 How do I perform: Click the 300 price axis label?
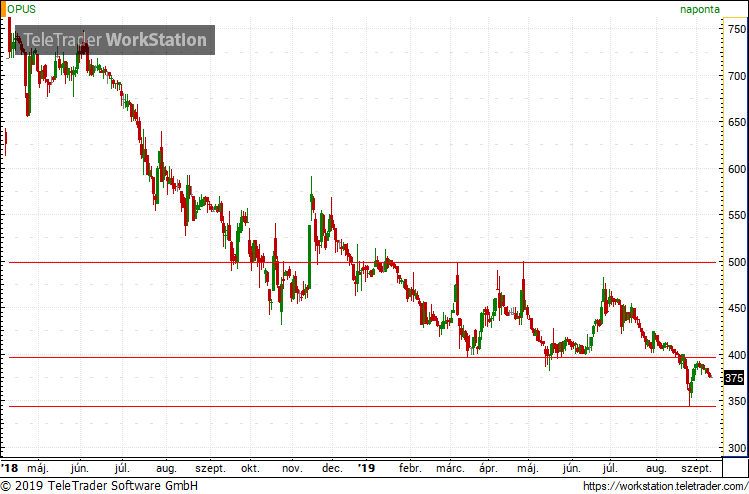(x=735, y=449)
